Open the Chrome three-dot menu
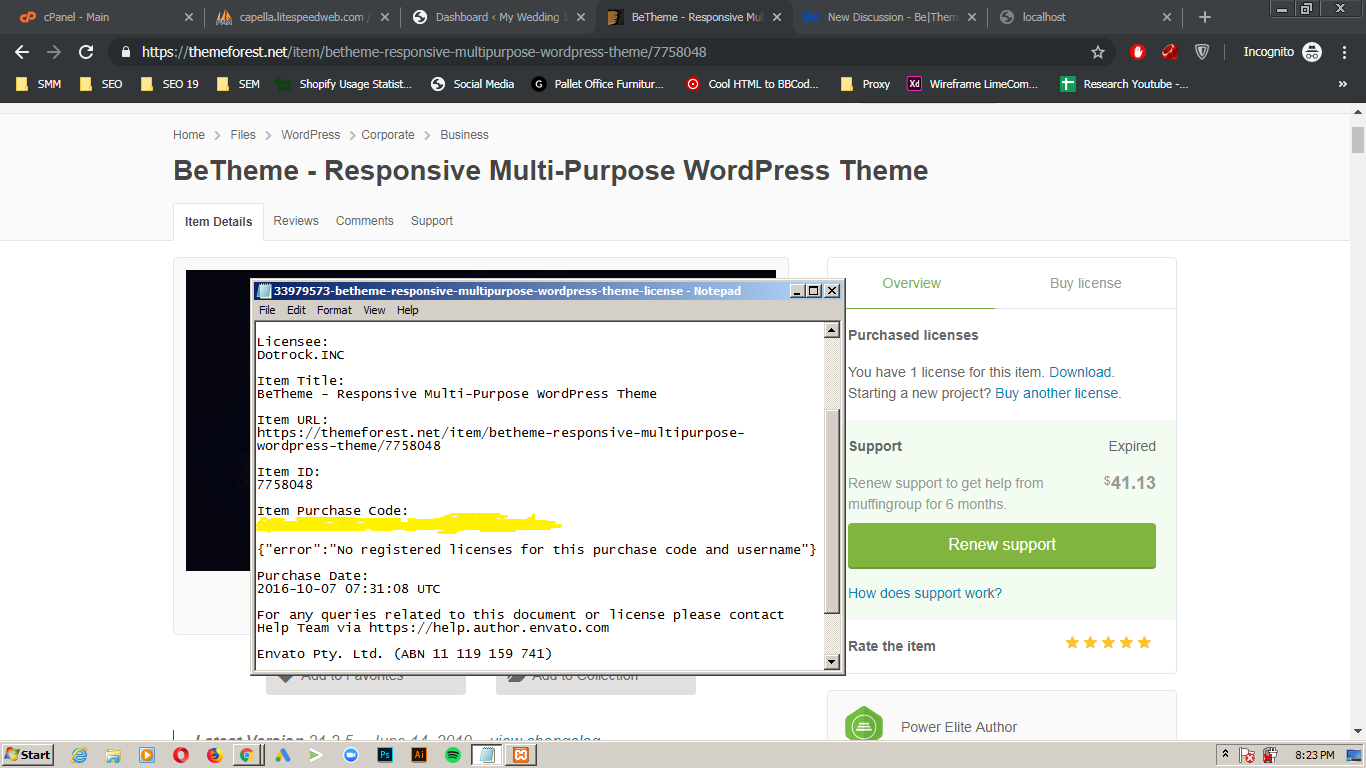The image size is (1366, 768). [x=1345, y=52]
